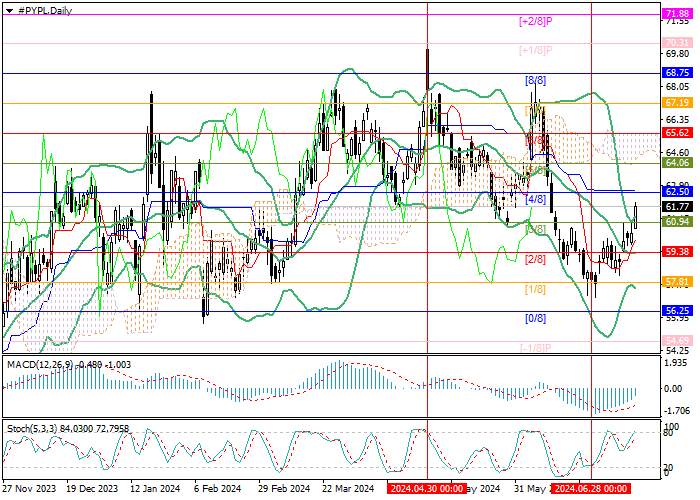Click the black 61.77 current price tag
This screenshot has width=700, height=500.
[677, 206]
